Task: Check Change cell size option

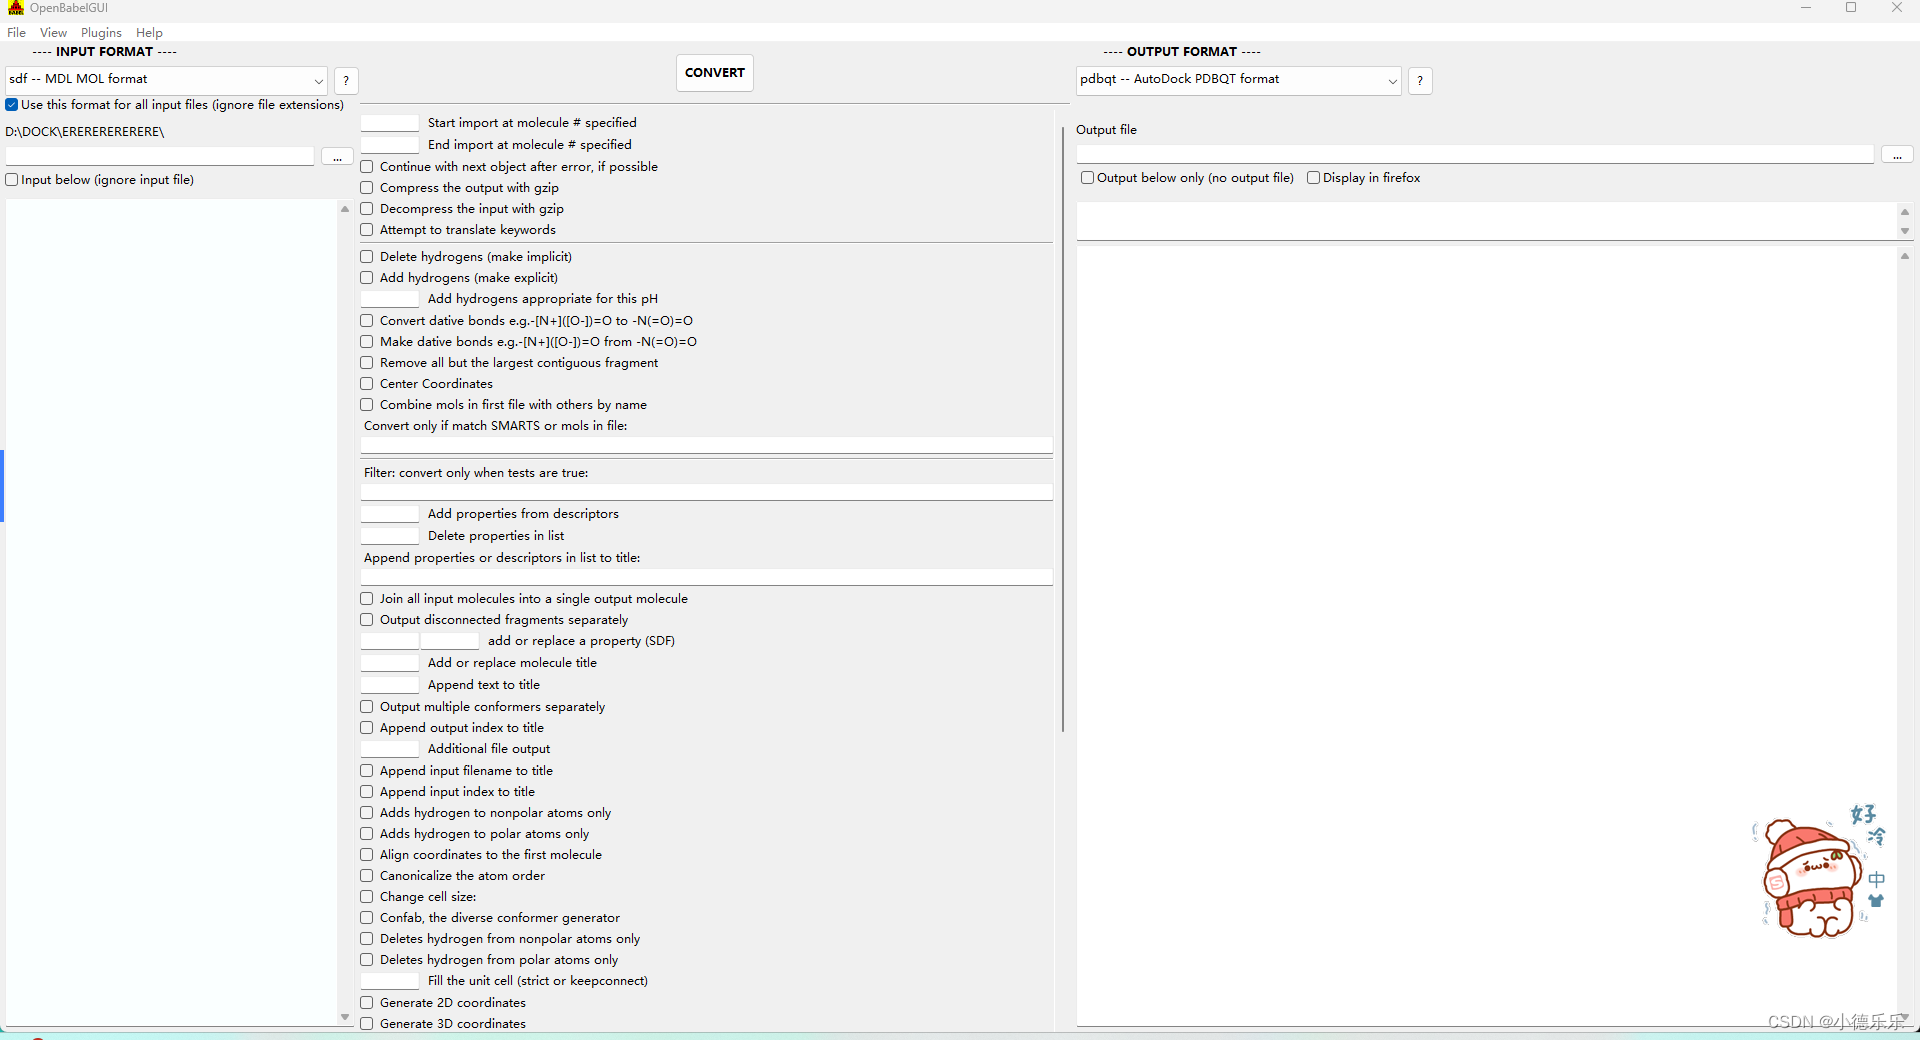Action: [367, 897]
